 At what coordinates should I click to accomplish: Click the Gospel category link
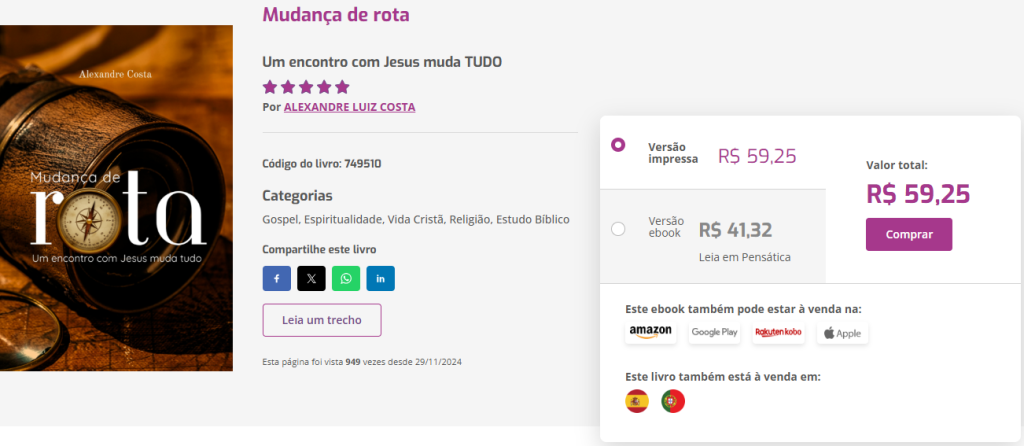[x=280, y=219]
